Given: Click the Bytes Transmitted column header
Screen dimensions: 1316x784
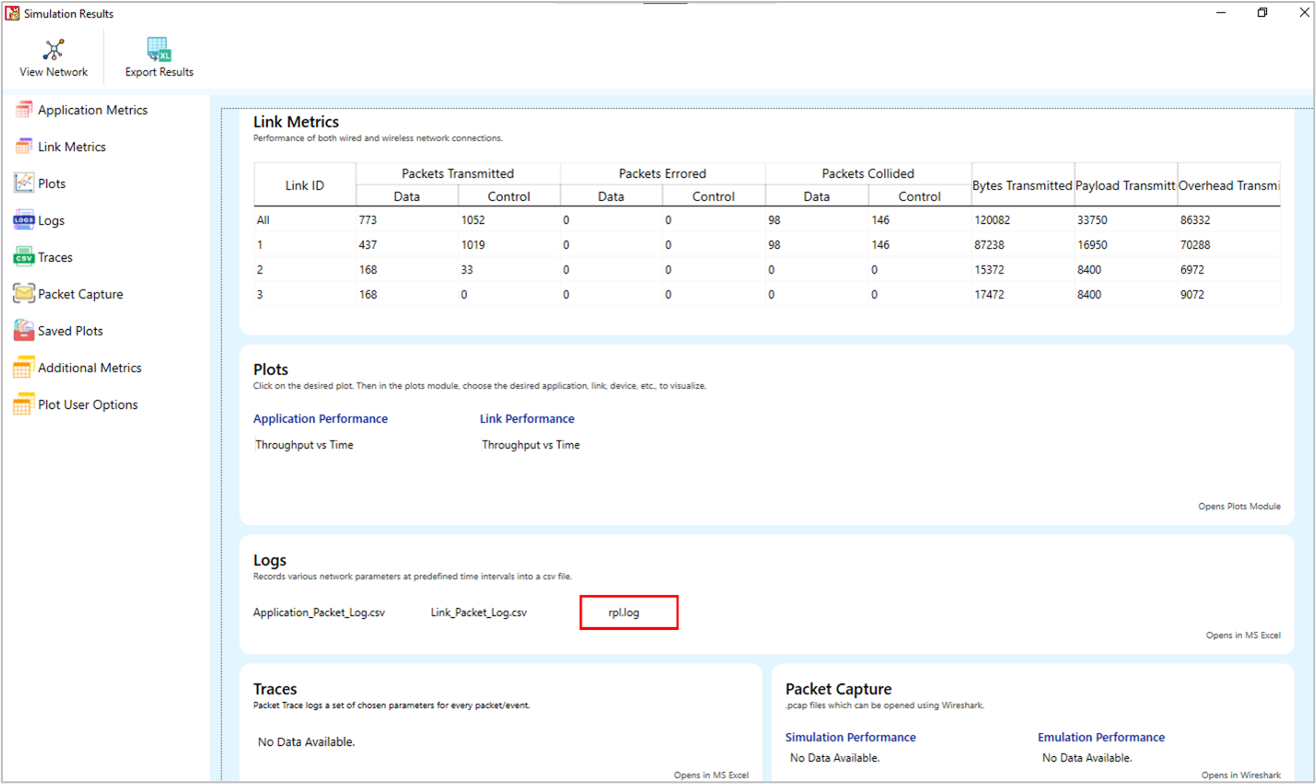Looking at the screenshot, I should click(1022, 186).
